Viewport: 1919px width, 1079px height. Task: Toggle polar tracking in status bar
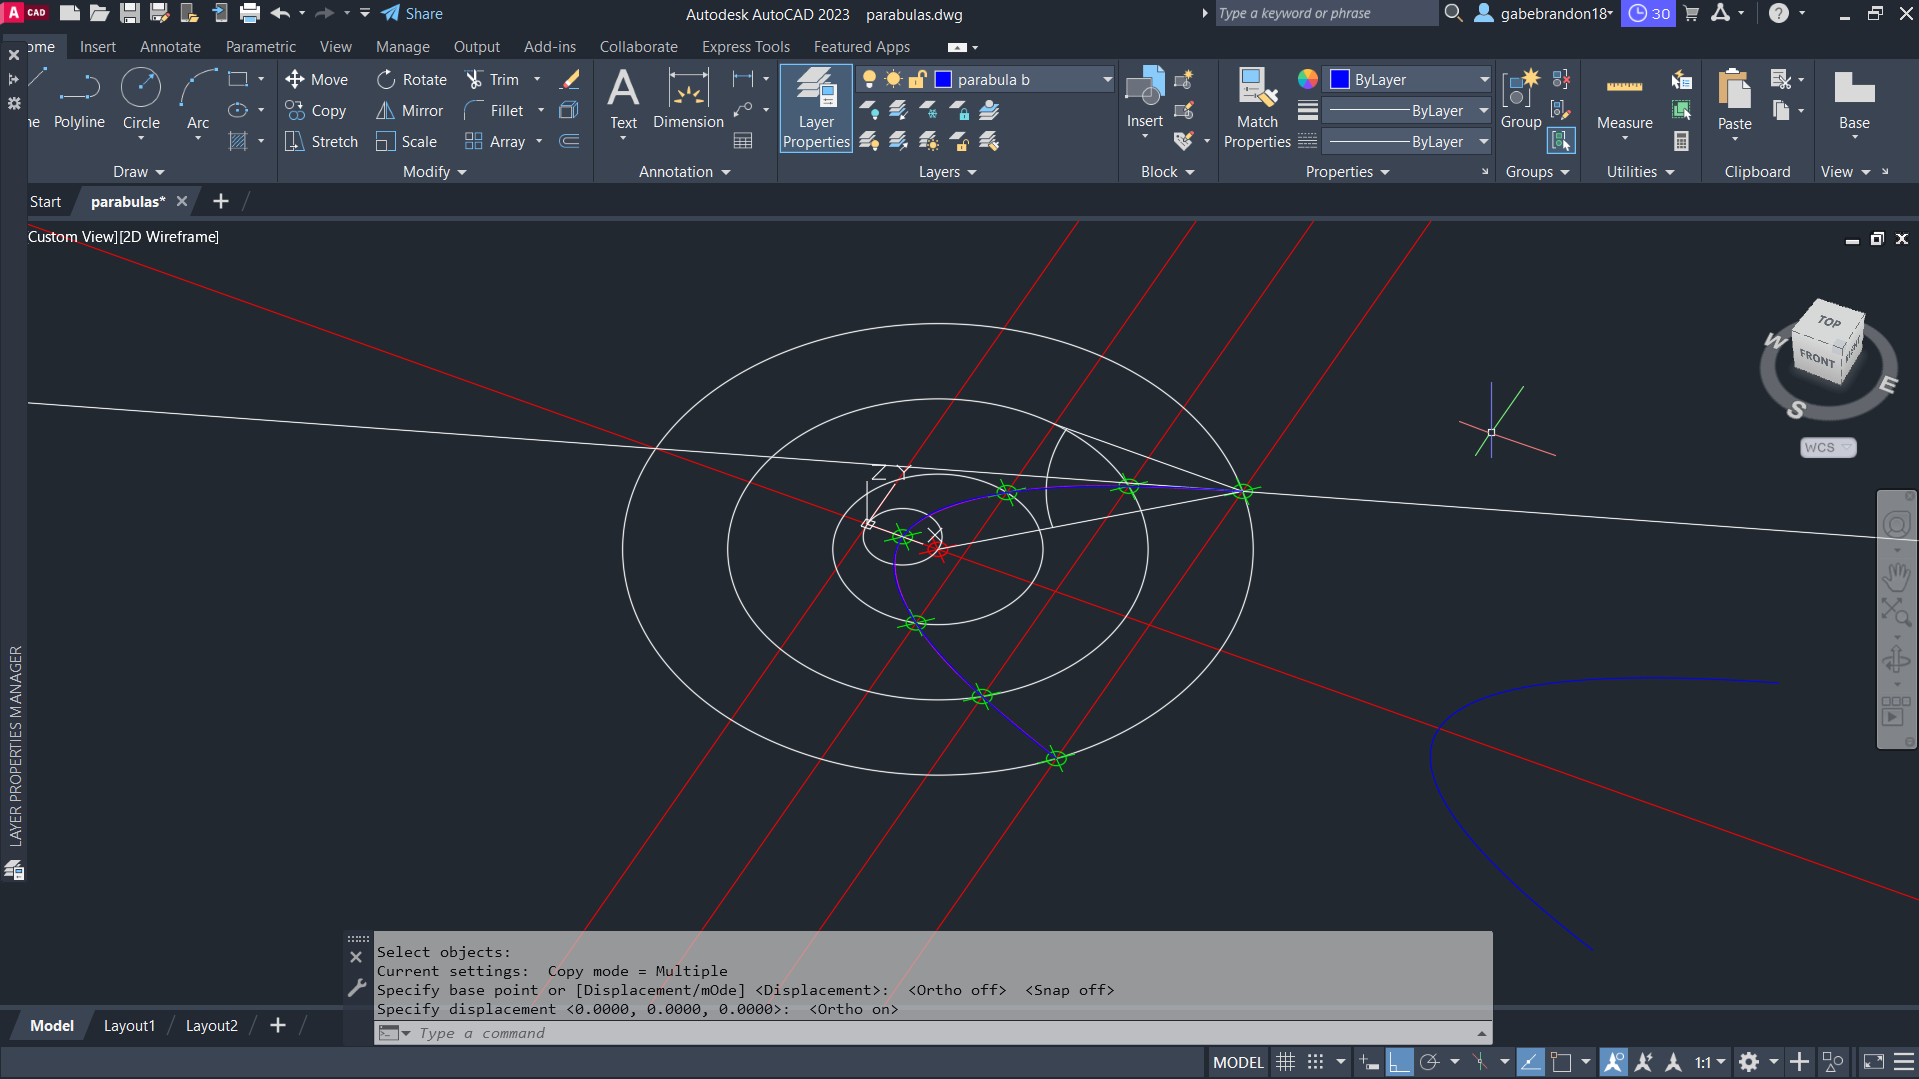(x=1430, y=1062)
